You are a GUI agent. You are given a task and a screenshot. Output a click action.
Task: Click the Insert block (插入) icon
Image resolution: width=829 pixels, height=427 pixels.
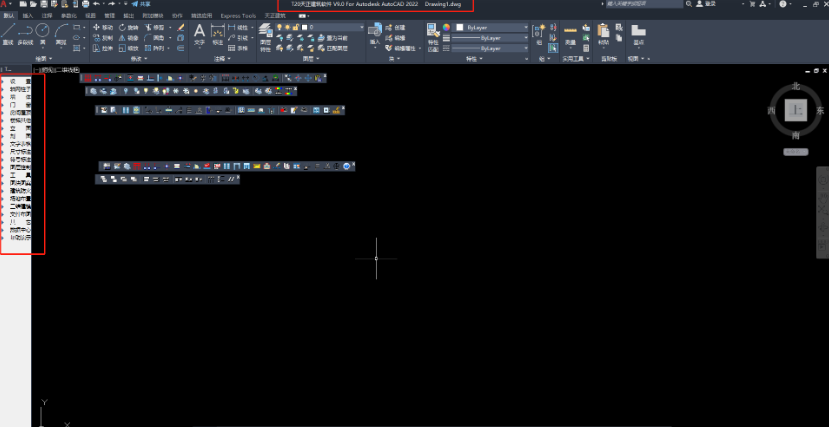tap(374, 34)
